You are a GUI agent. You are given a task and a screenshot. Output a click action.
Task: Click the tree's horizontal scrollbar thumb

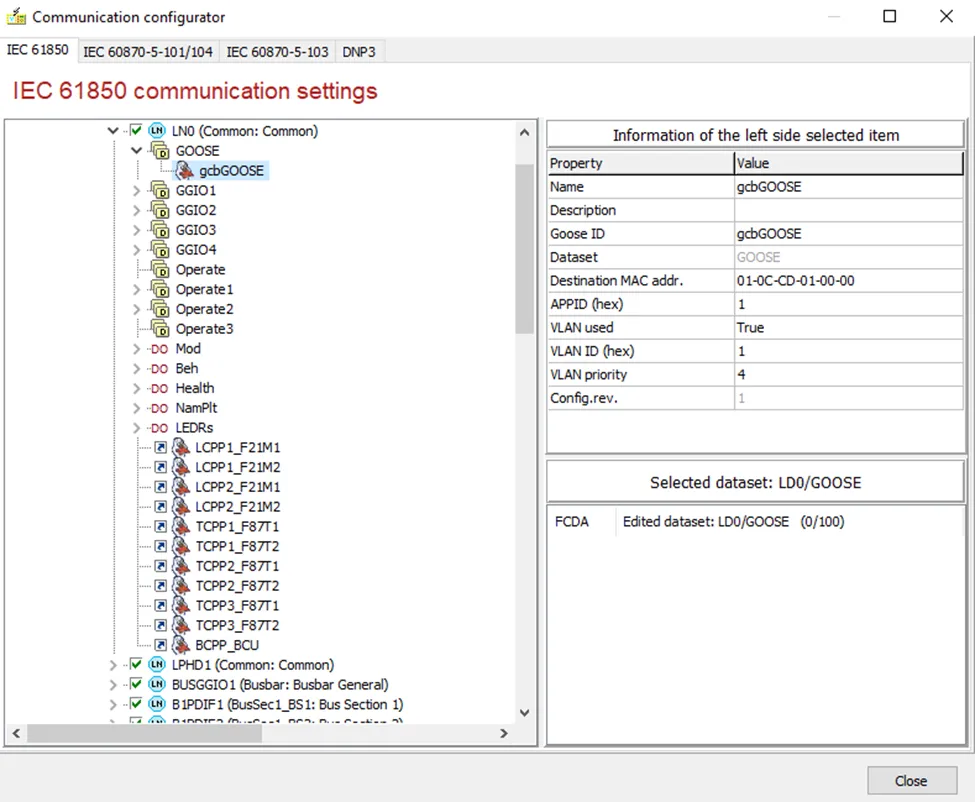[144, 734]
